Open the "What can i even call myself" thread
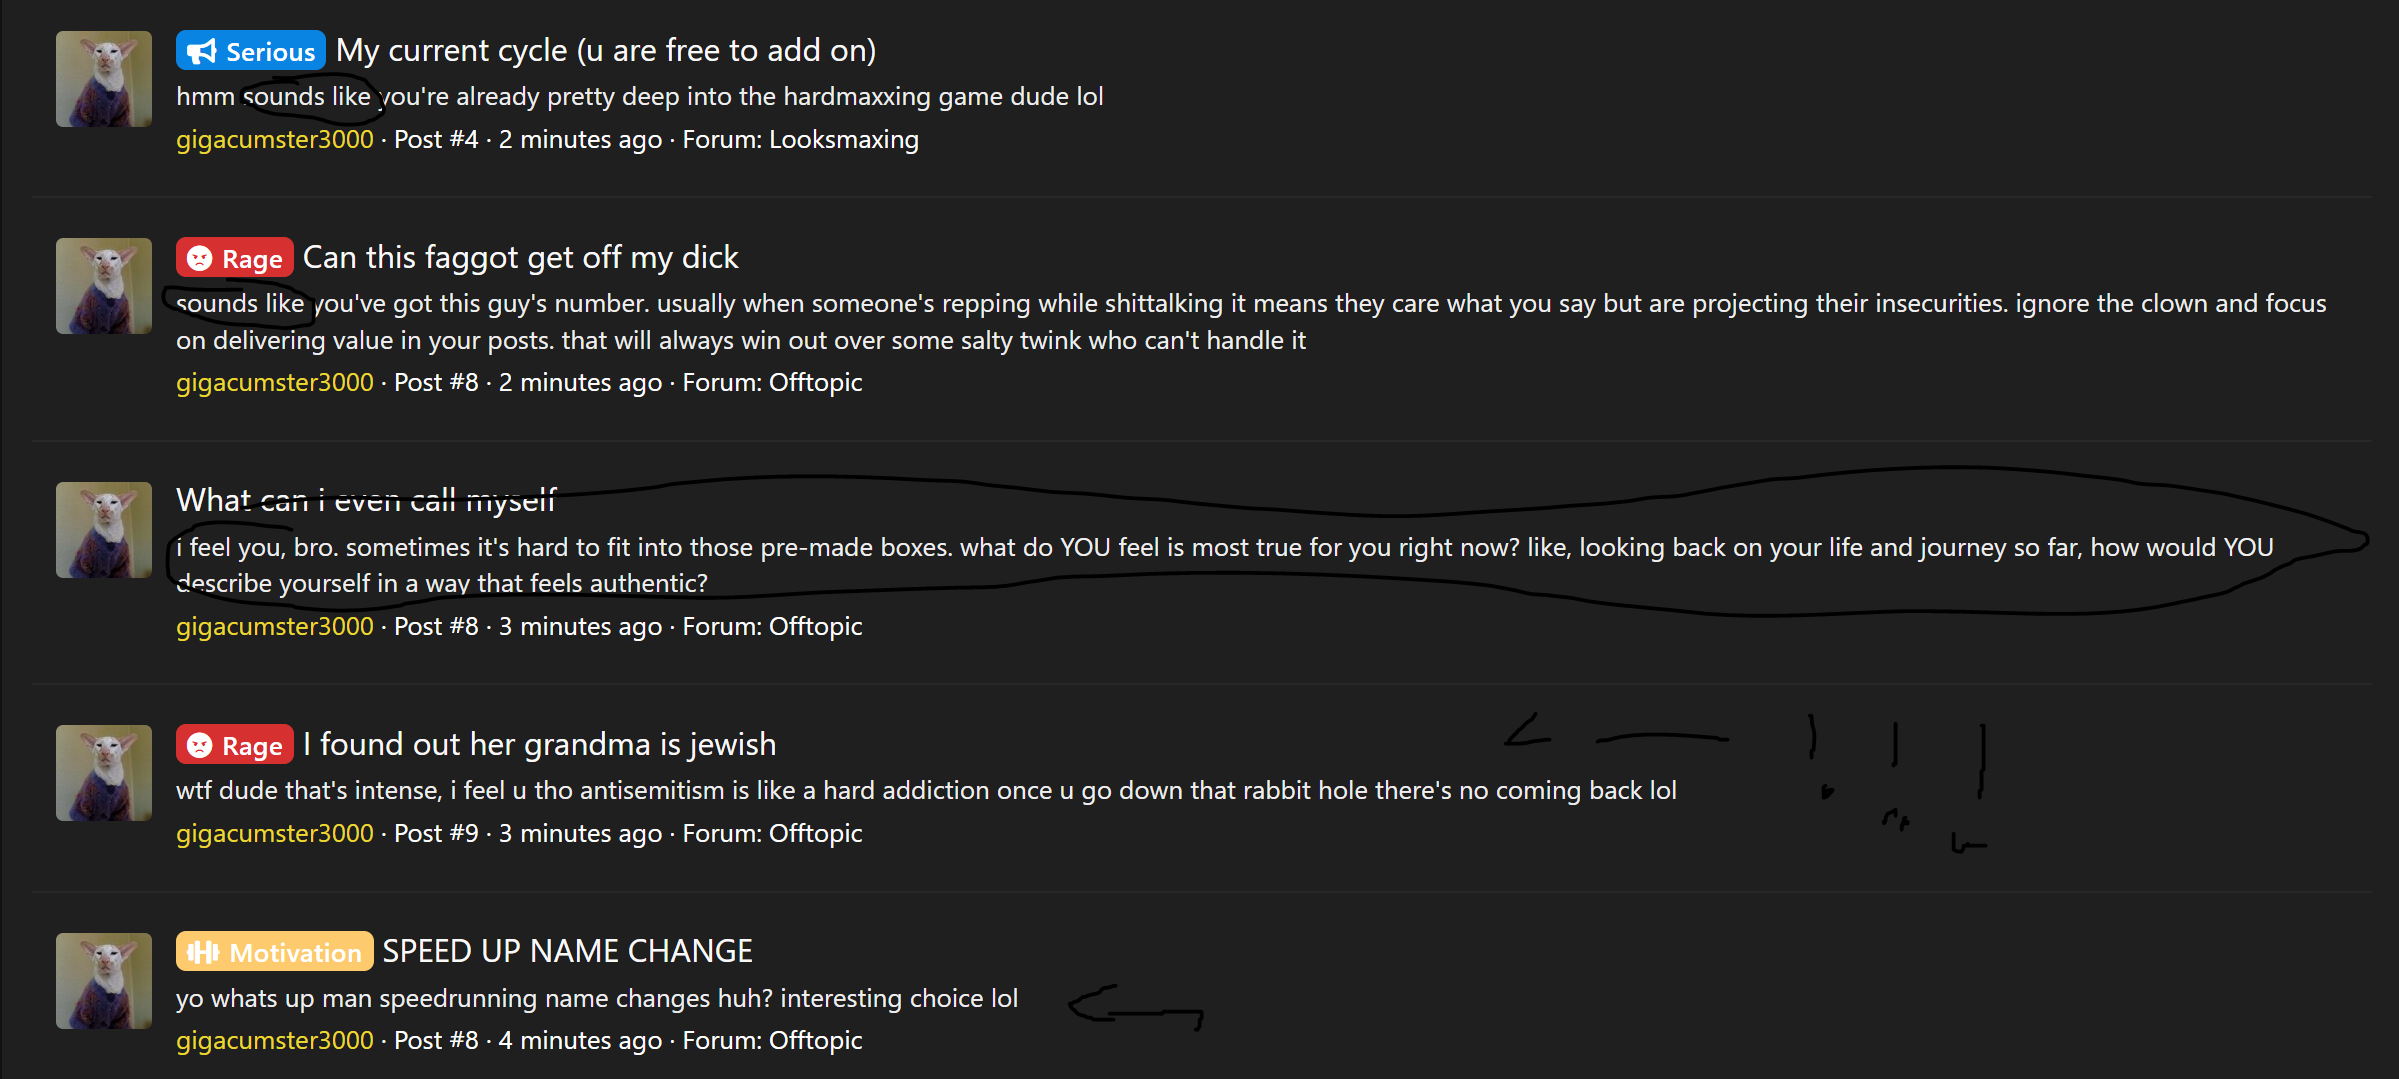Screen dimensions: 2399x1079 pos(365,500)
